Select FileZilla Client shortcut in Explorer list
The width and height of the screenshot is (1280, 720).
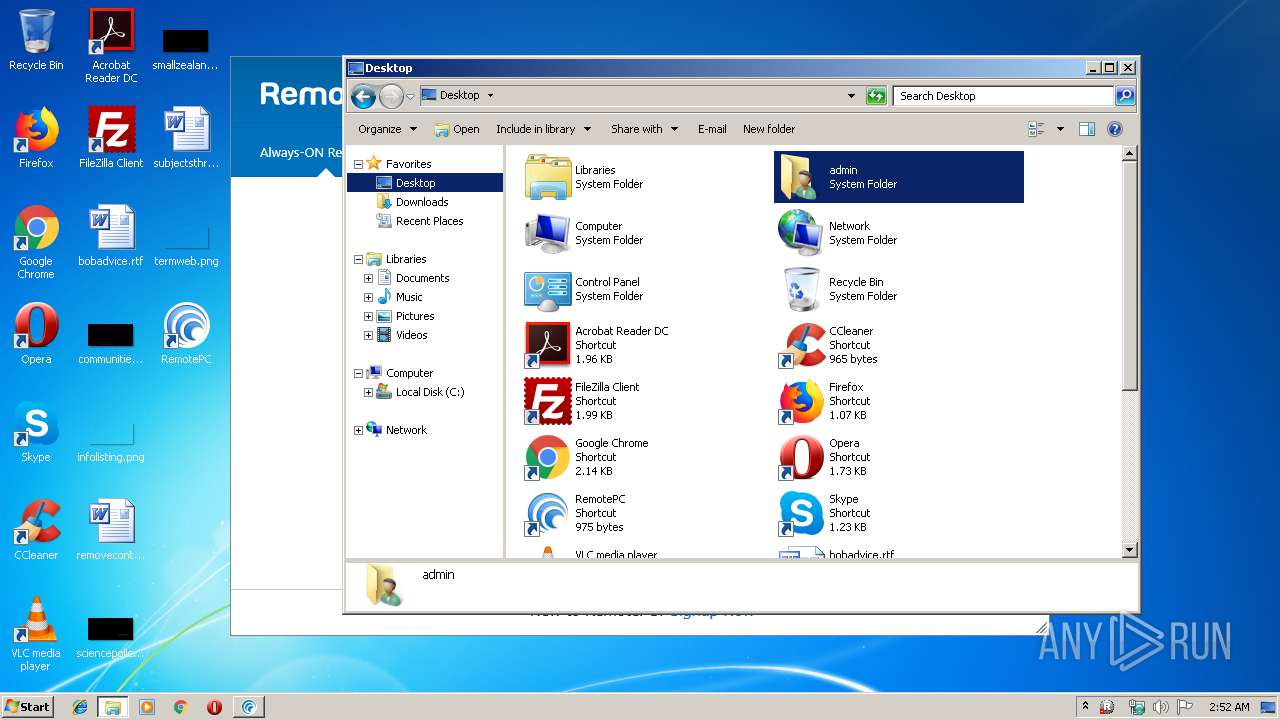[547, 401]
